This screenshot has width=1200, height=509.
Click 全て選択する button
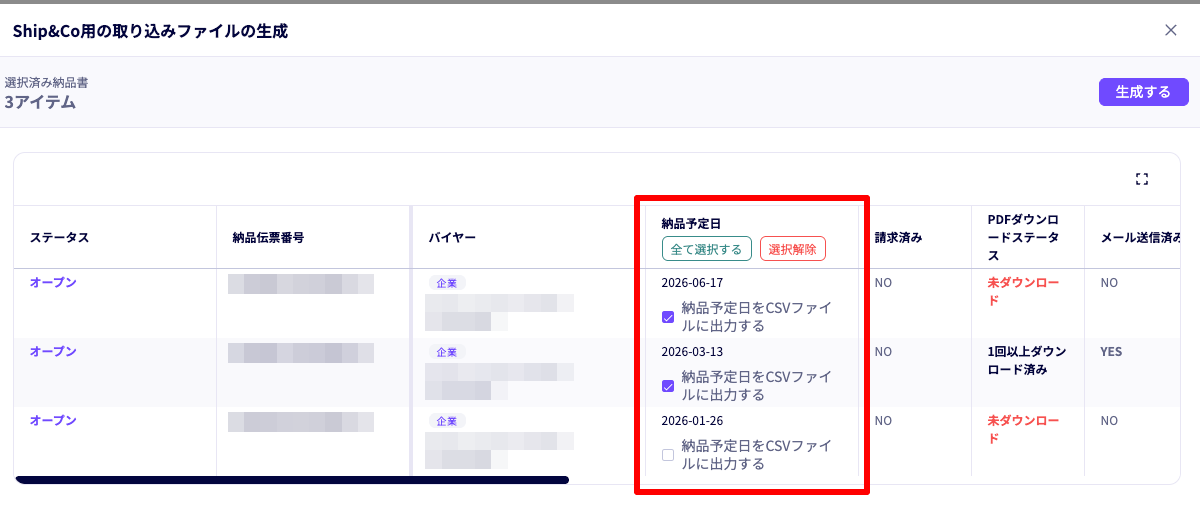pyautogui.click(x=706, y=249)
